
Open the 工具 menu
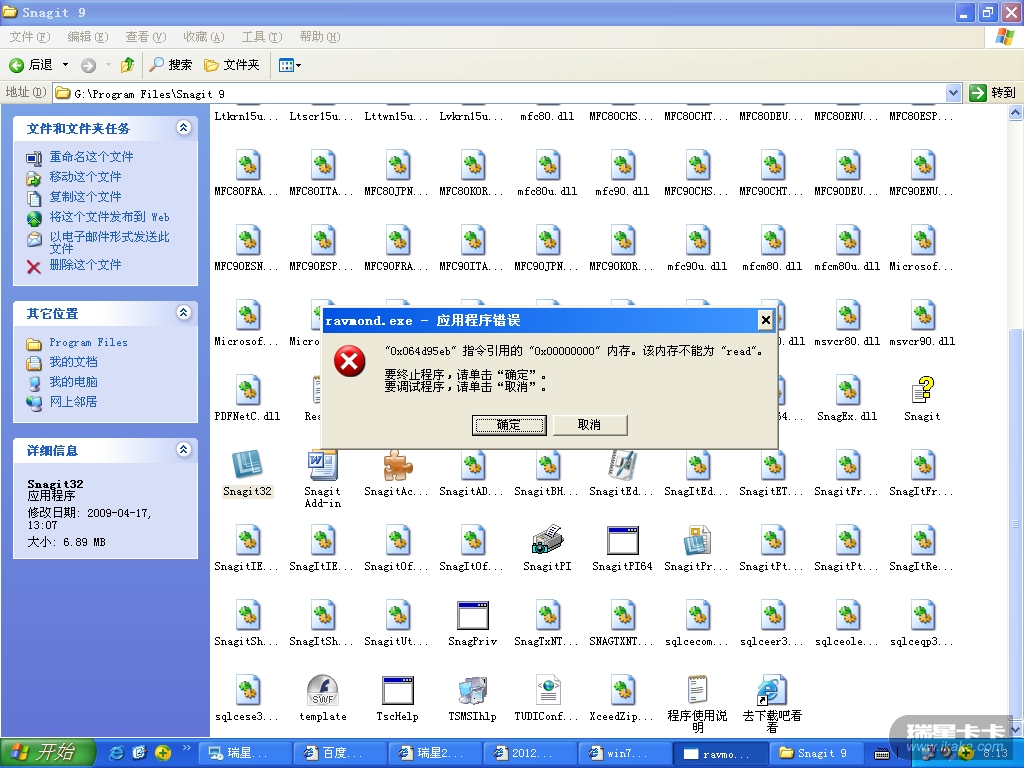(x=261, y=37)
